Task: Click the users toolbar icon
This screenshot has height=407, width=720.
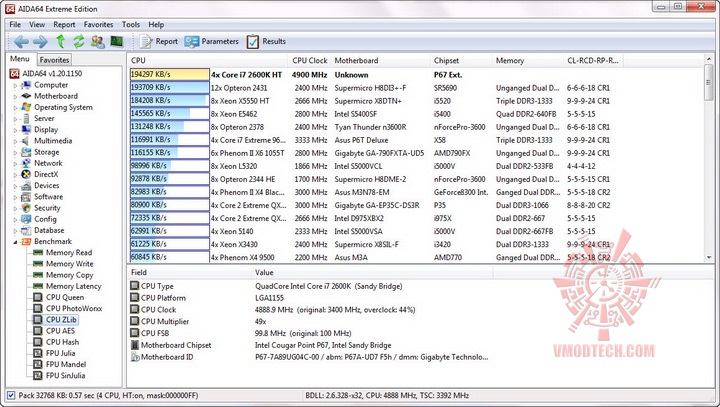Action: tap(97, 41)
